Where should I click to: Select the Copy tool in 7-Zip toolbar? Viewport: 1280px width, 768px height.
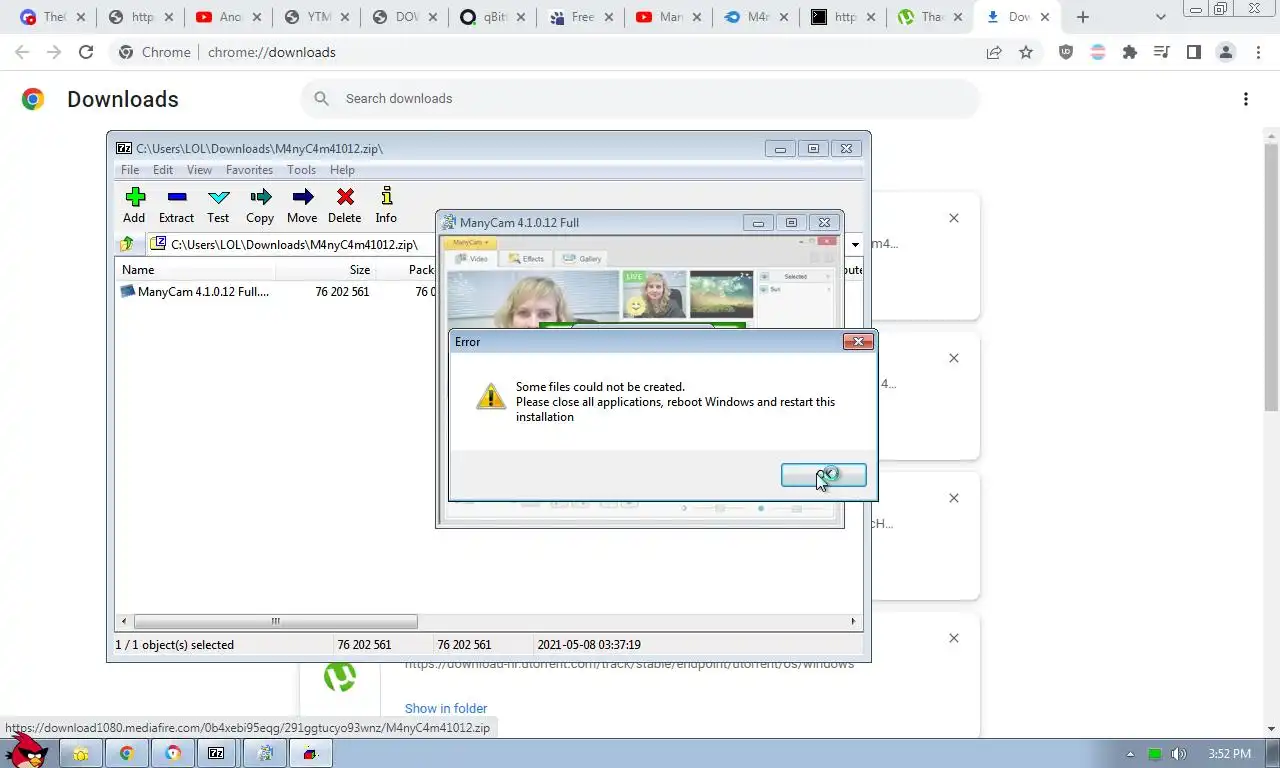point(260,206)
